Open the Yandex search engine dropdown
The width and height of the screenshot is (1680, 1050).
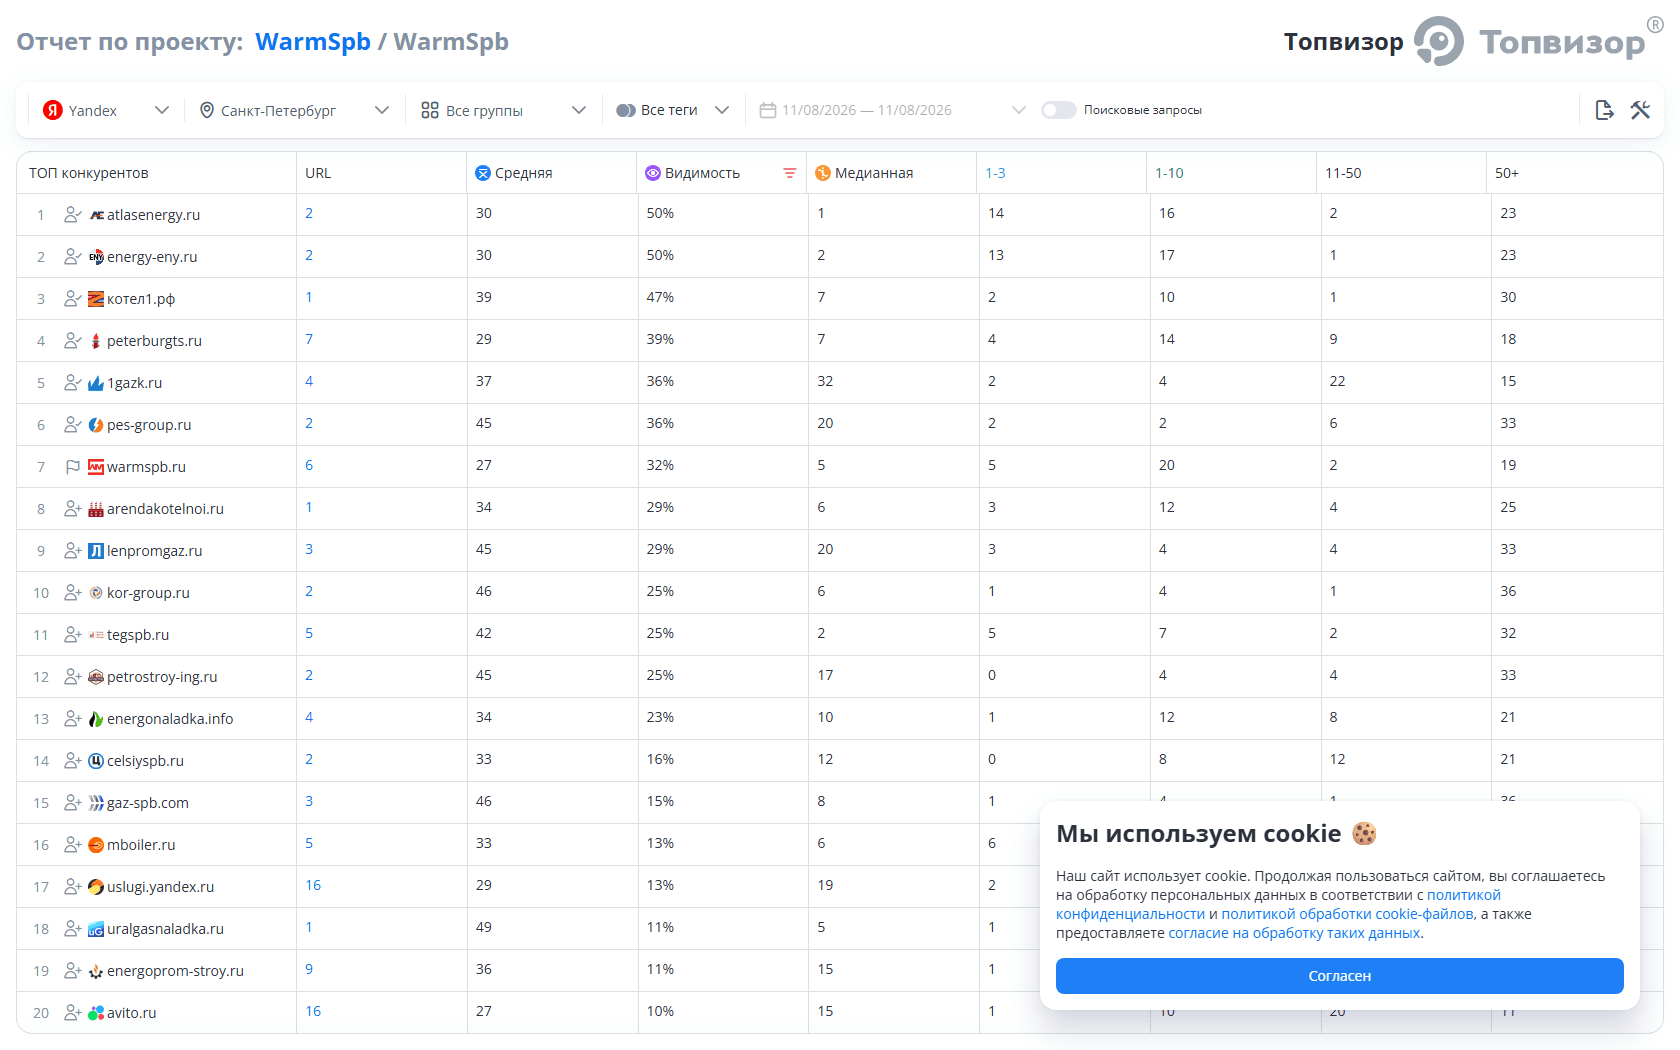(x=106, y=110)
